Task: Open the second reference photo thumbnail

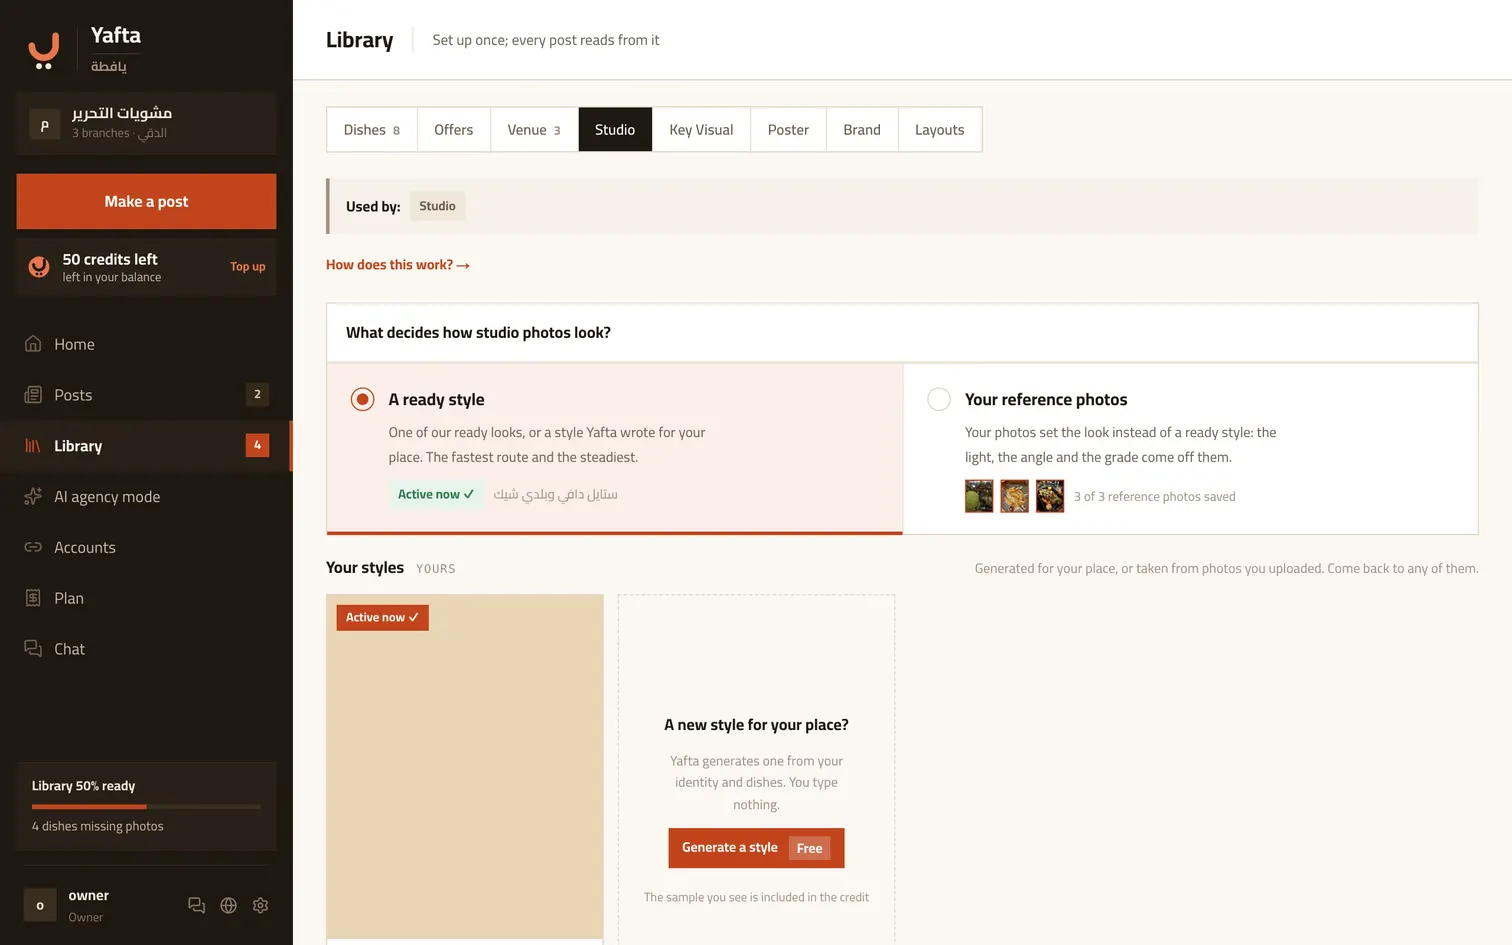Action: [x=1014, y=496]
